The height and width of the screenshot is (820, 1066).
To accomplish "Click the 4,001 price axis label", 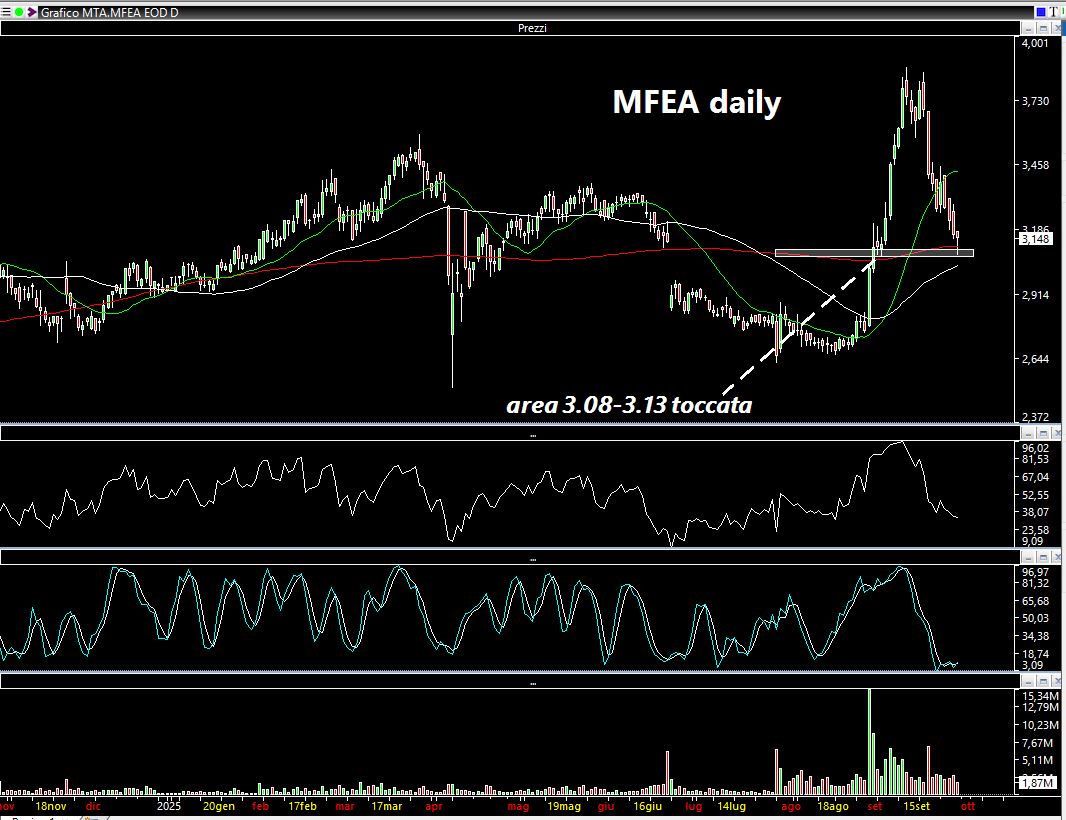I will [1035, 43].
